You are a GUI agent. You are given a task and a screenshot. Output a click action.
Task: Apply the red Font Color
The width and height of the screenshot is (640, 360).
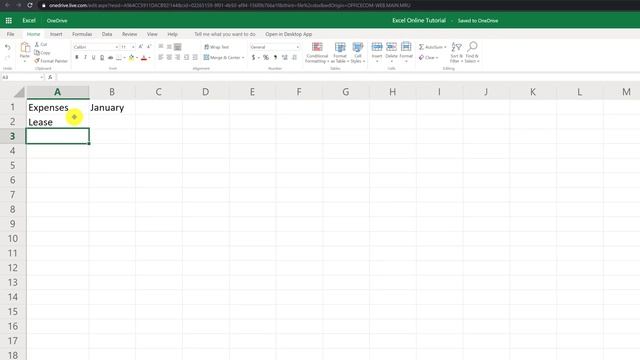144,58
